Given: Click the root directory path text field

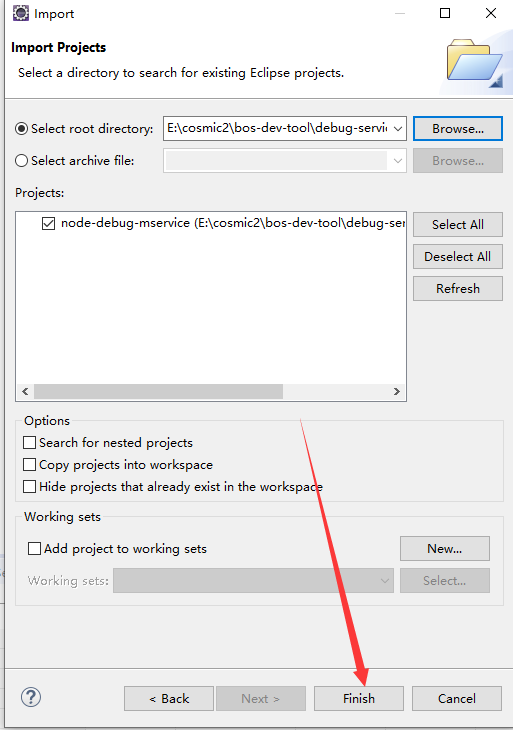Looking at the screenshot, I should point(277,128).
